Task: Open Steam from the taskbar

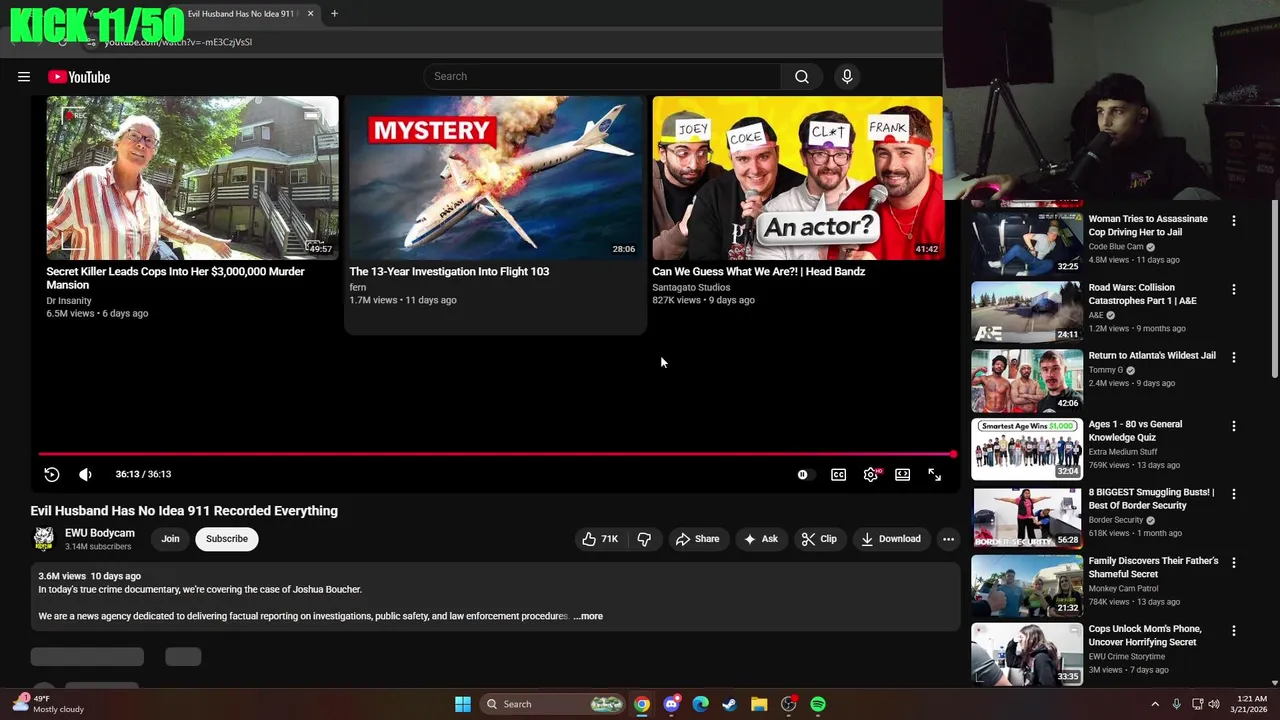Action: pos(730,704)
